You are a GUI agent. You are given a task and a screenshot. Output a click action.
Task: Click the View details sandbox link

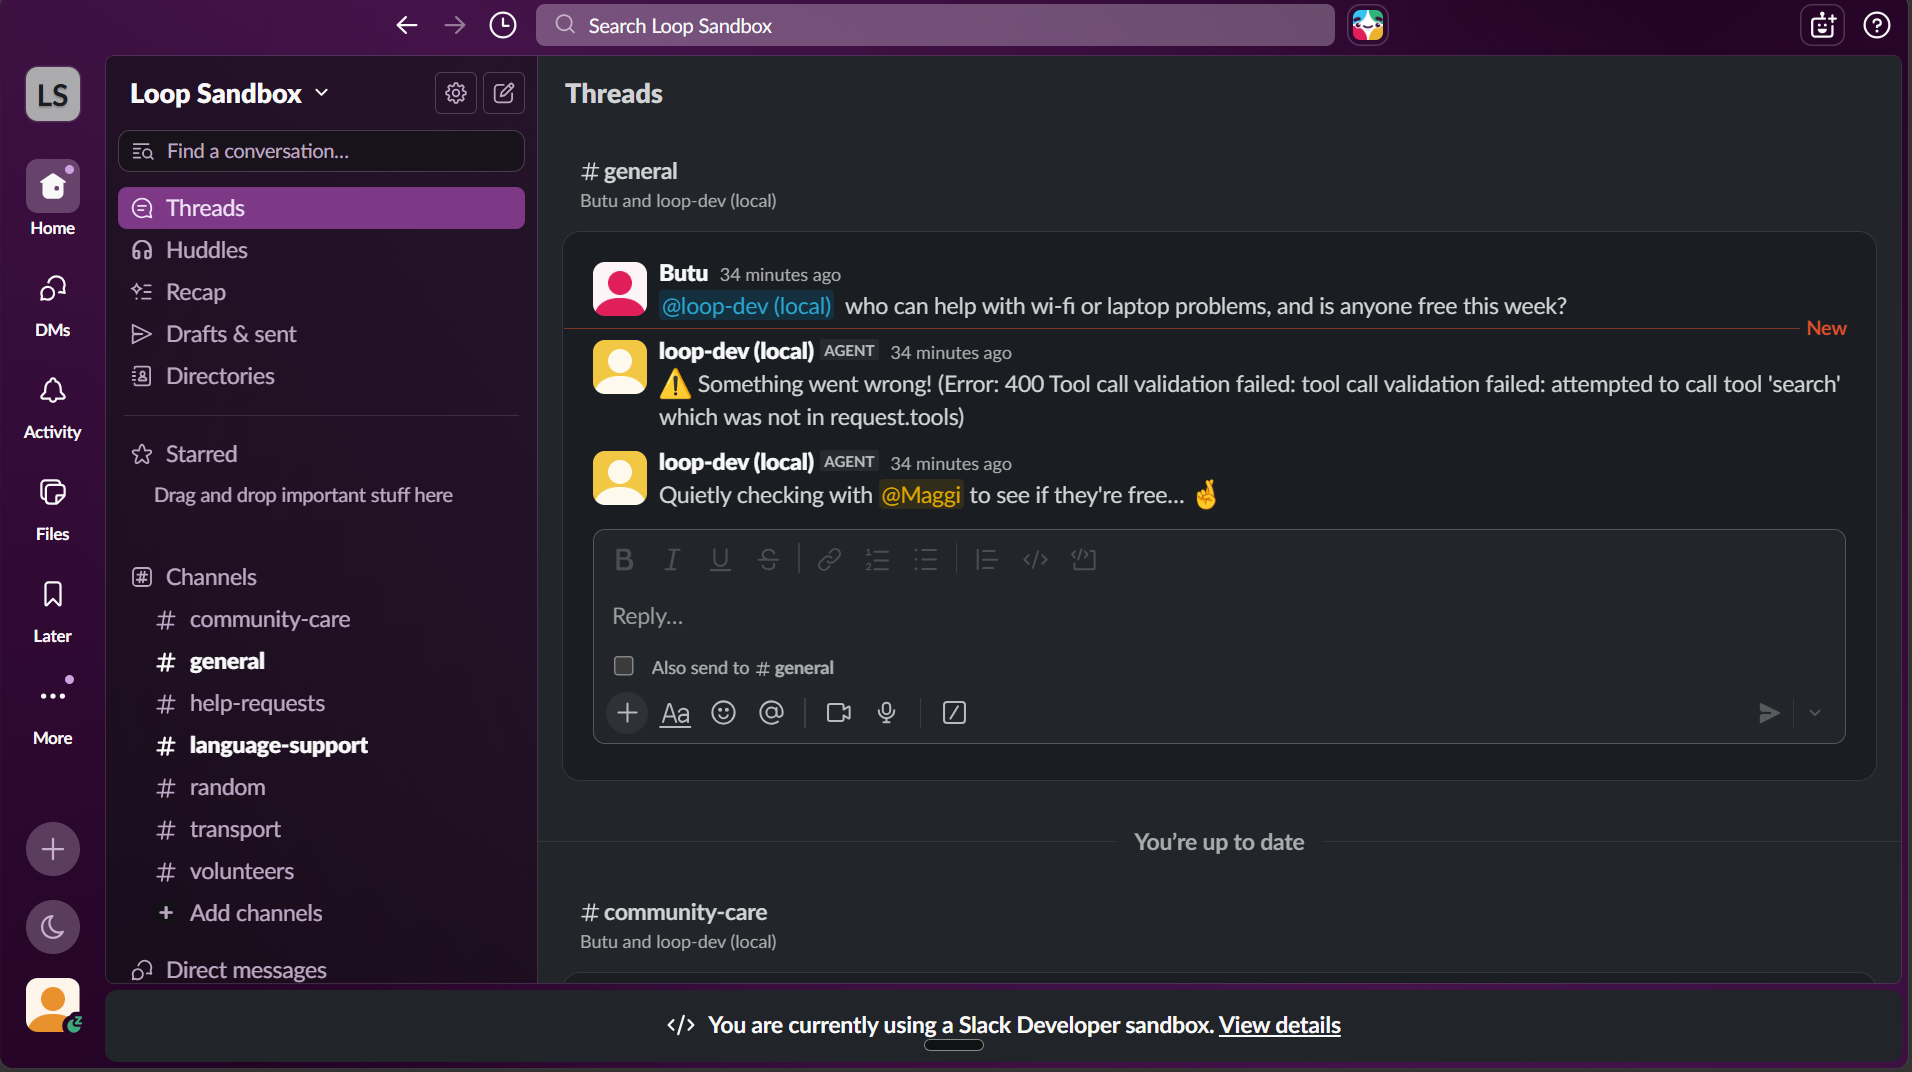[x=1279, y=1025]
